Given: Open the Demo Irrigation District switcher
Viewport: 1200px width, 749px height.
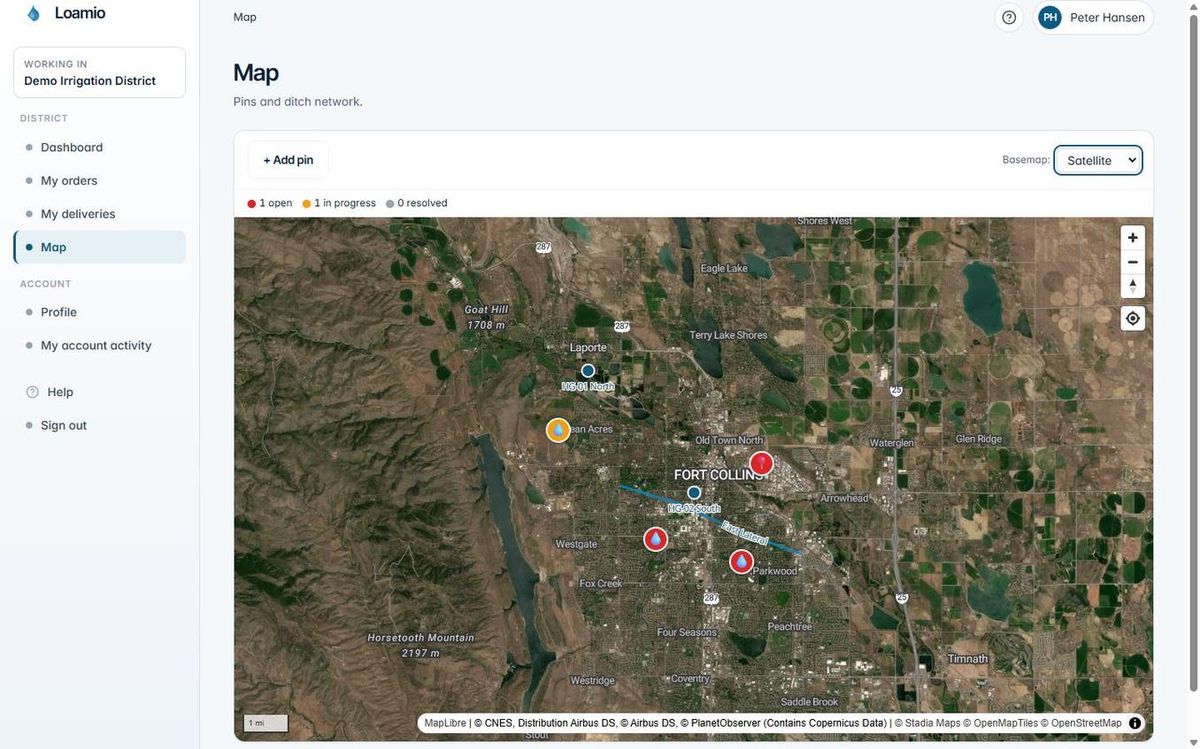Looking at the screenshot, I should pyautogui.click(x=99, y=73).
